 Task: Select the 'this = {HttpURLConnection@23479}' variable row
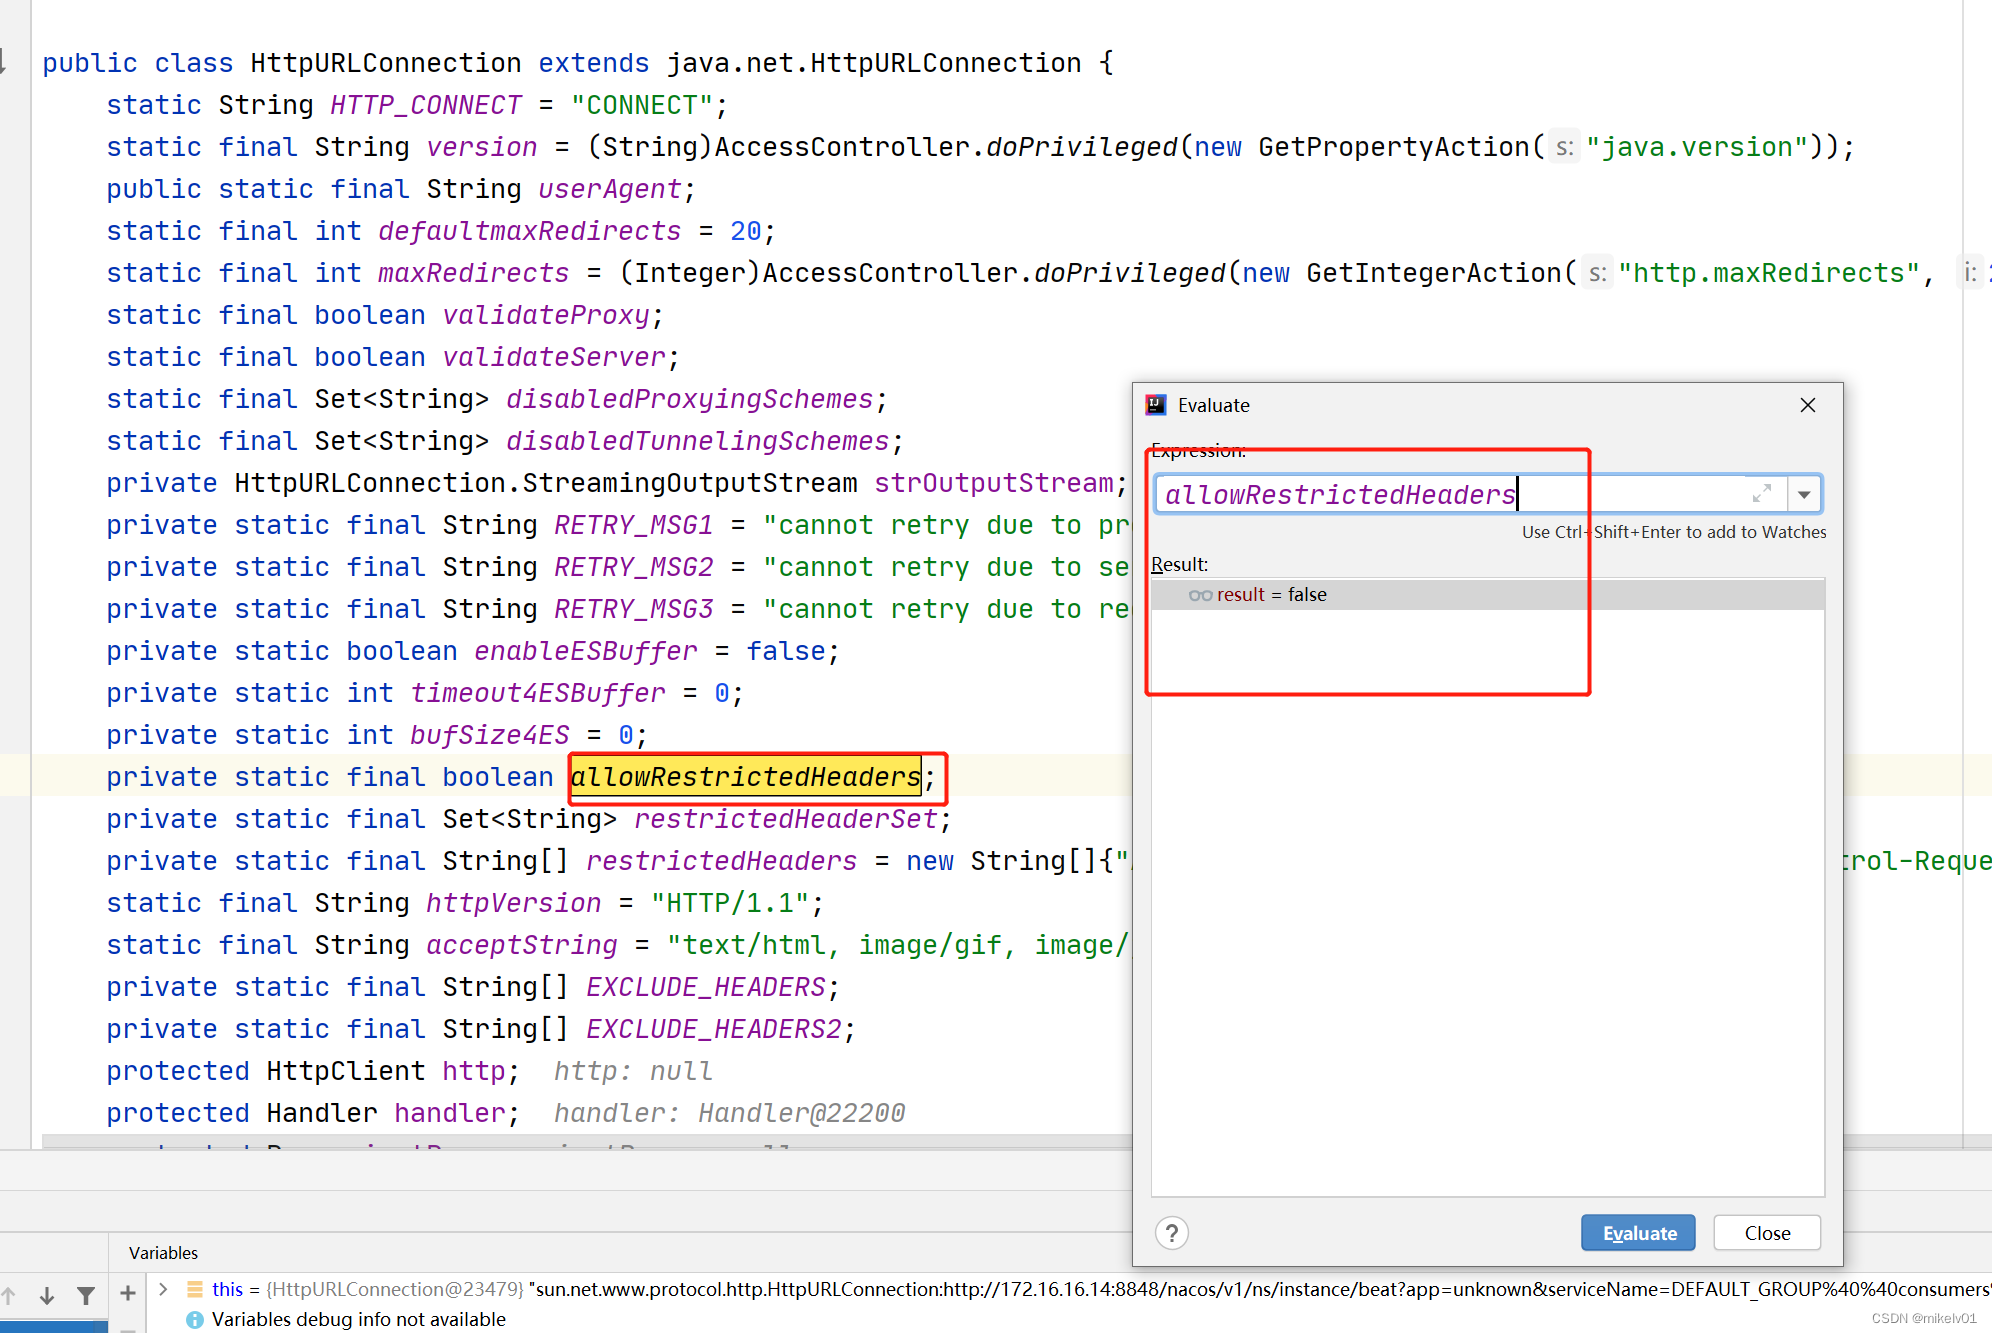pyautogui.click(x=1068, y=1290)
